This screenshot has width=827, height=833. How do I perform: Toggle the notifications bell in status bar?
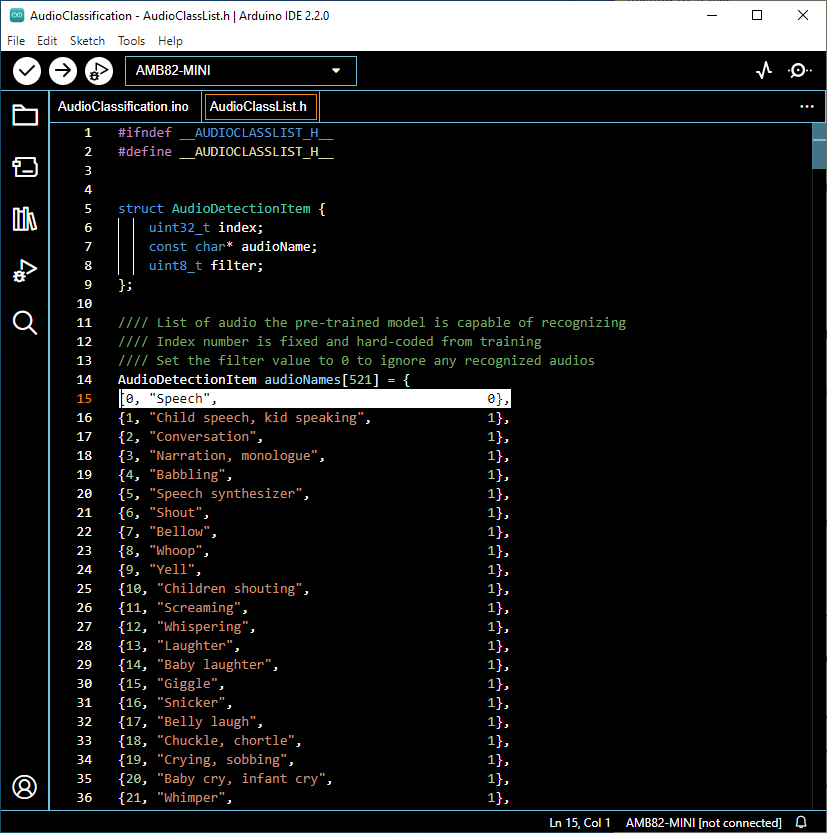(801, 822)
